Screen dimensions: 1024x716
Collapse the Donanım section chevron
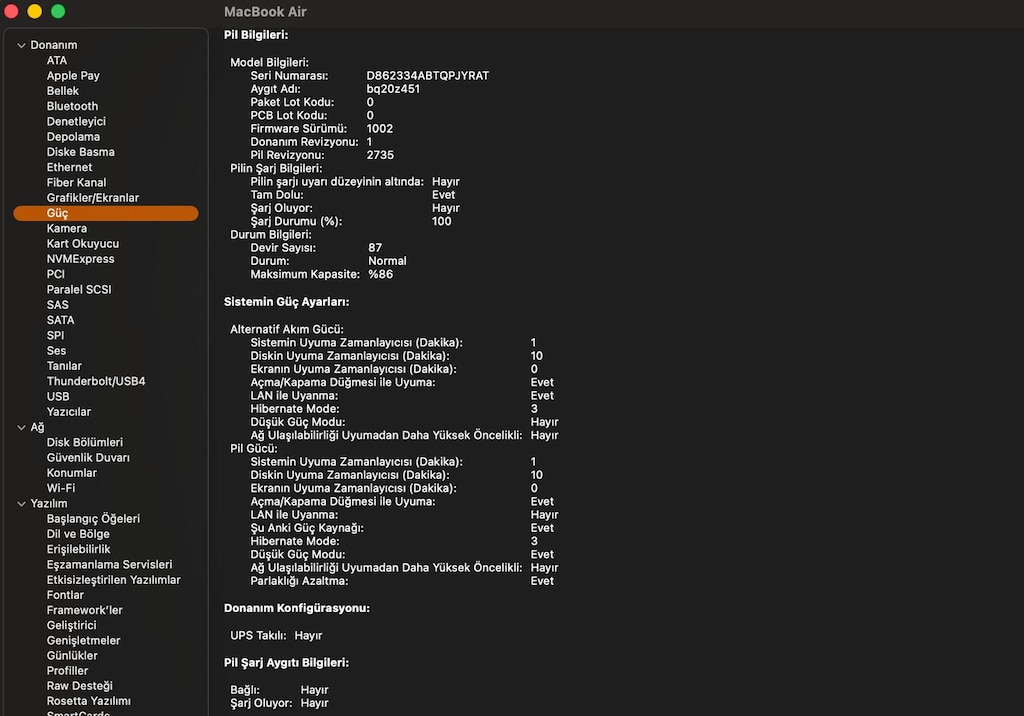[22, 45]
